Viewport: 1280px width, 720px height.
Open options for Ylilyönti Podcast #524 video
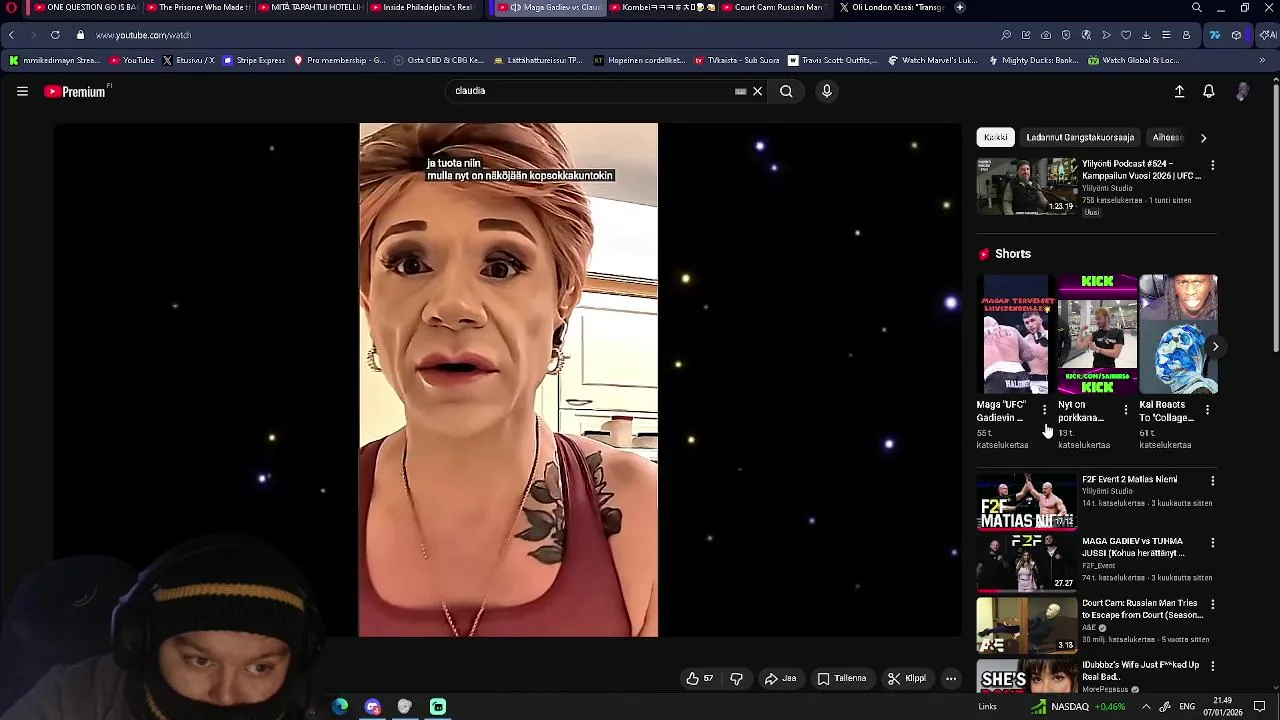pos(1212,165)
